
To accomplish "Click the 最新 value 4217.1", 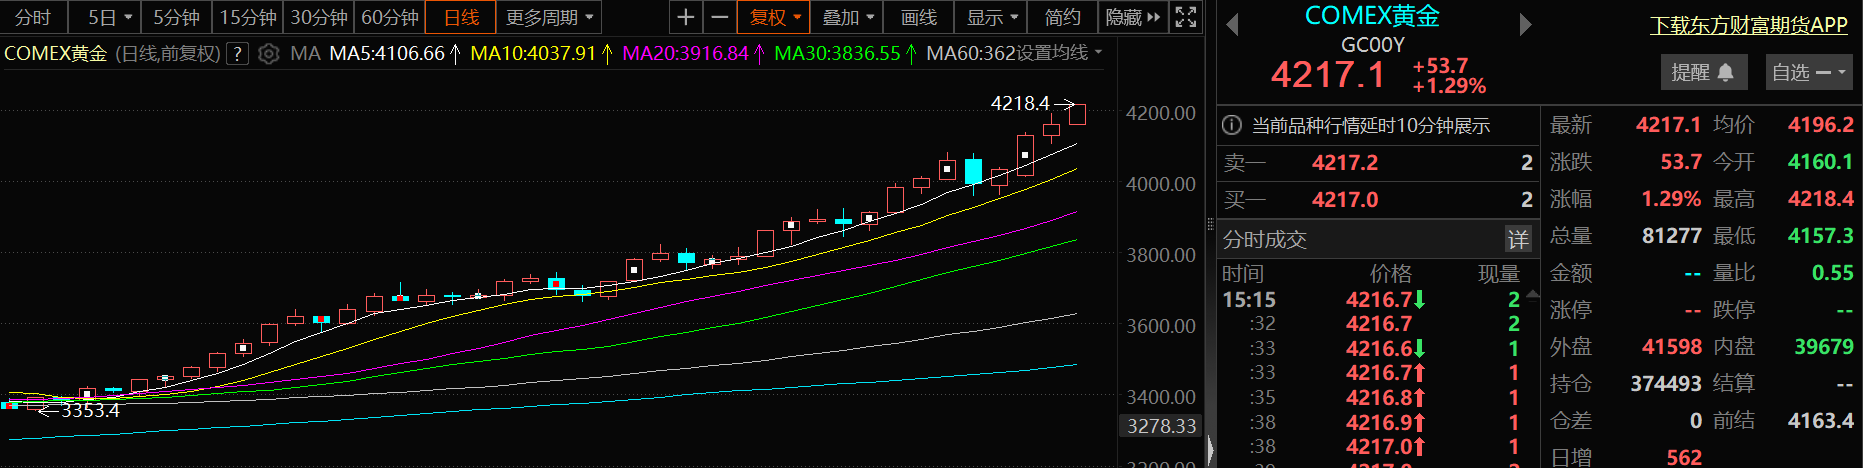I will (1668, 125).
